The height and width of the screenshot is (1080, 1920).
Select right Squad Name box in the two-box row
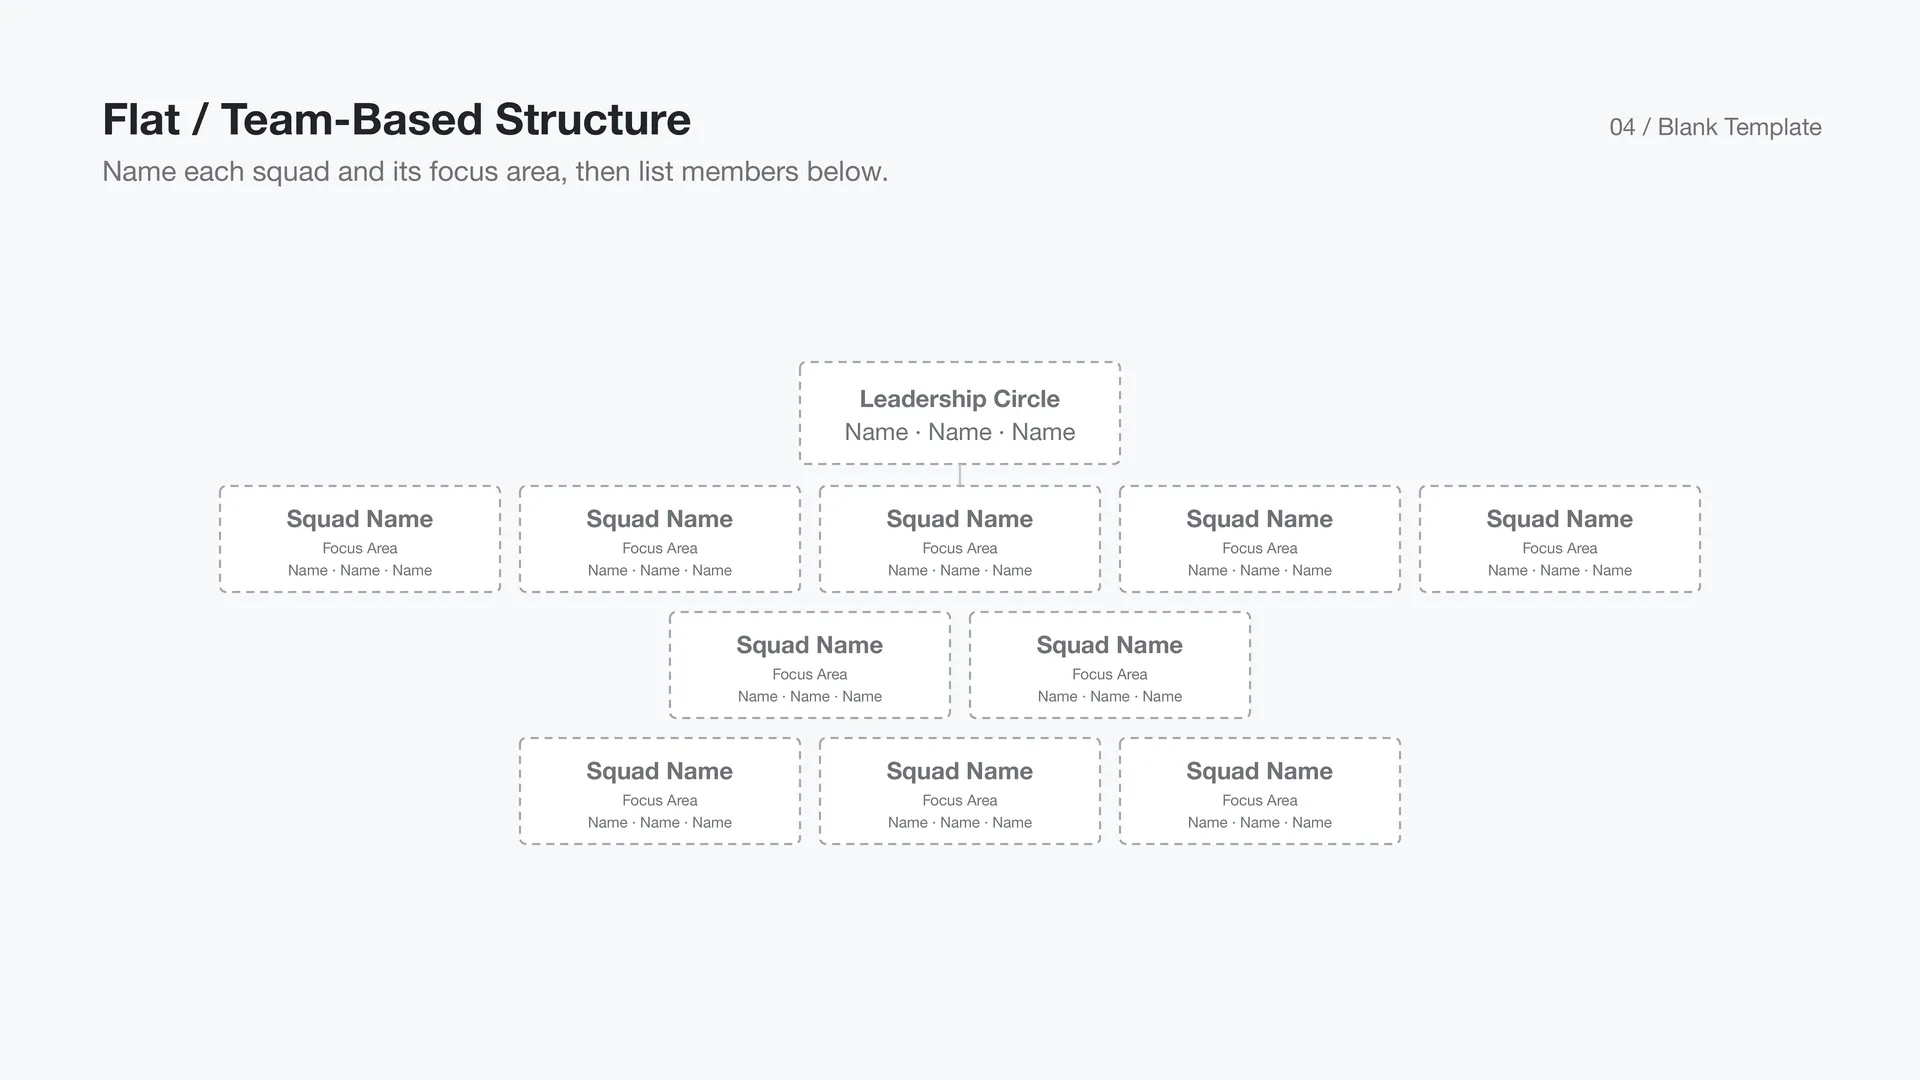click(x=1110, y=665)
